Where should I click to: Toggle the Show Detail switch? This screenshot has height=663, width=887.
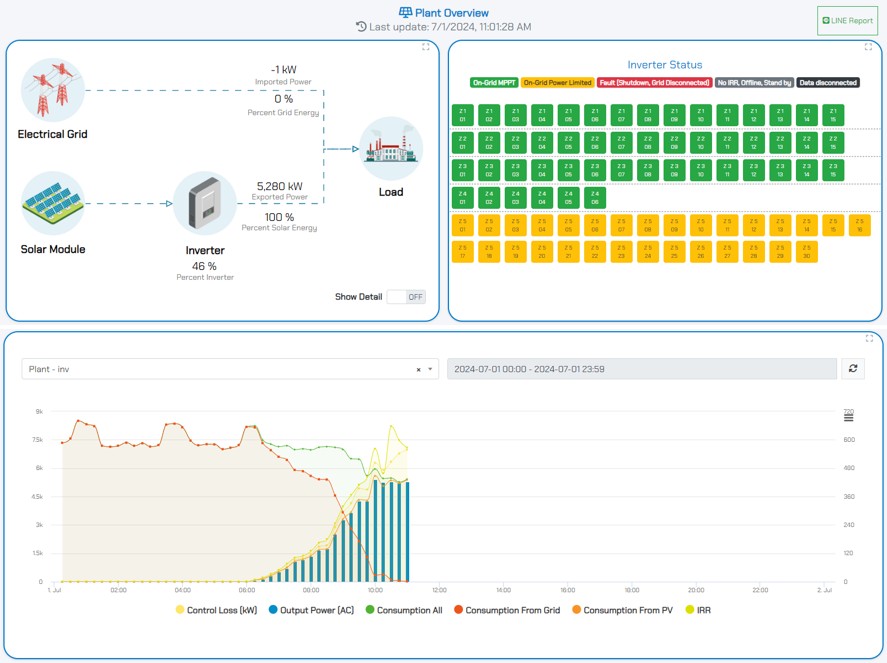[407, 297]
